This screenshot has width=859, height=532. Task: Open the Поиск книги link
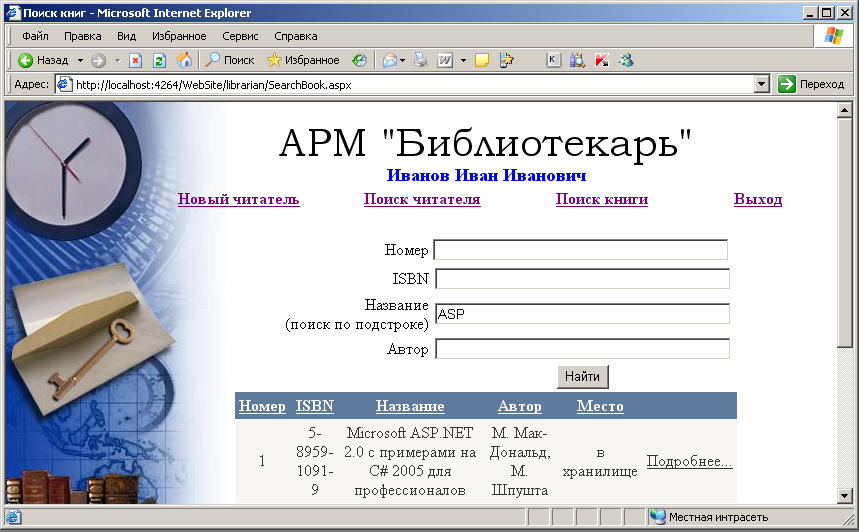point(602,199)
